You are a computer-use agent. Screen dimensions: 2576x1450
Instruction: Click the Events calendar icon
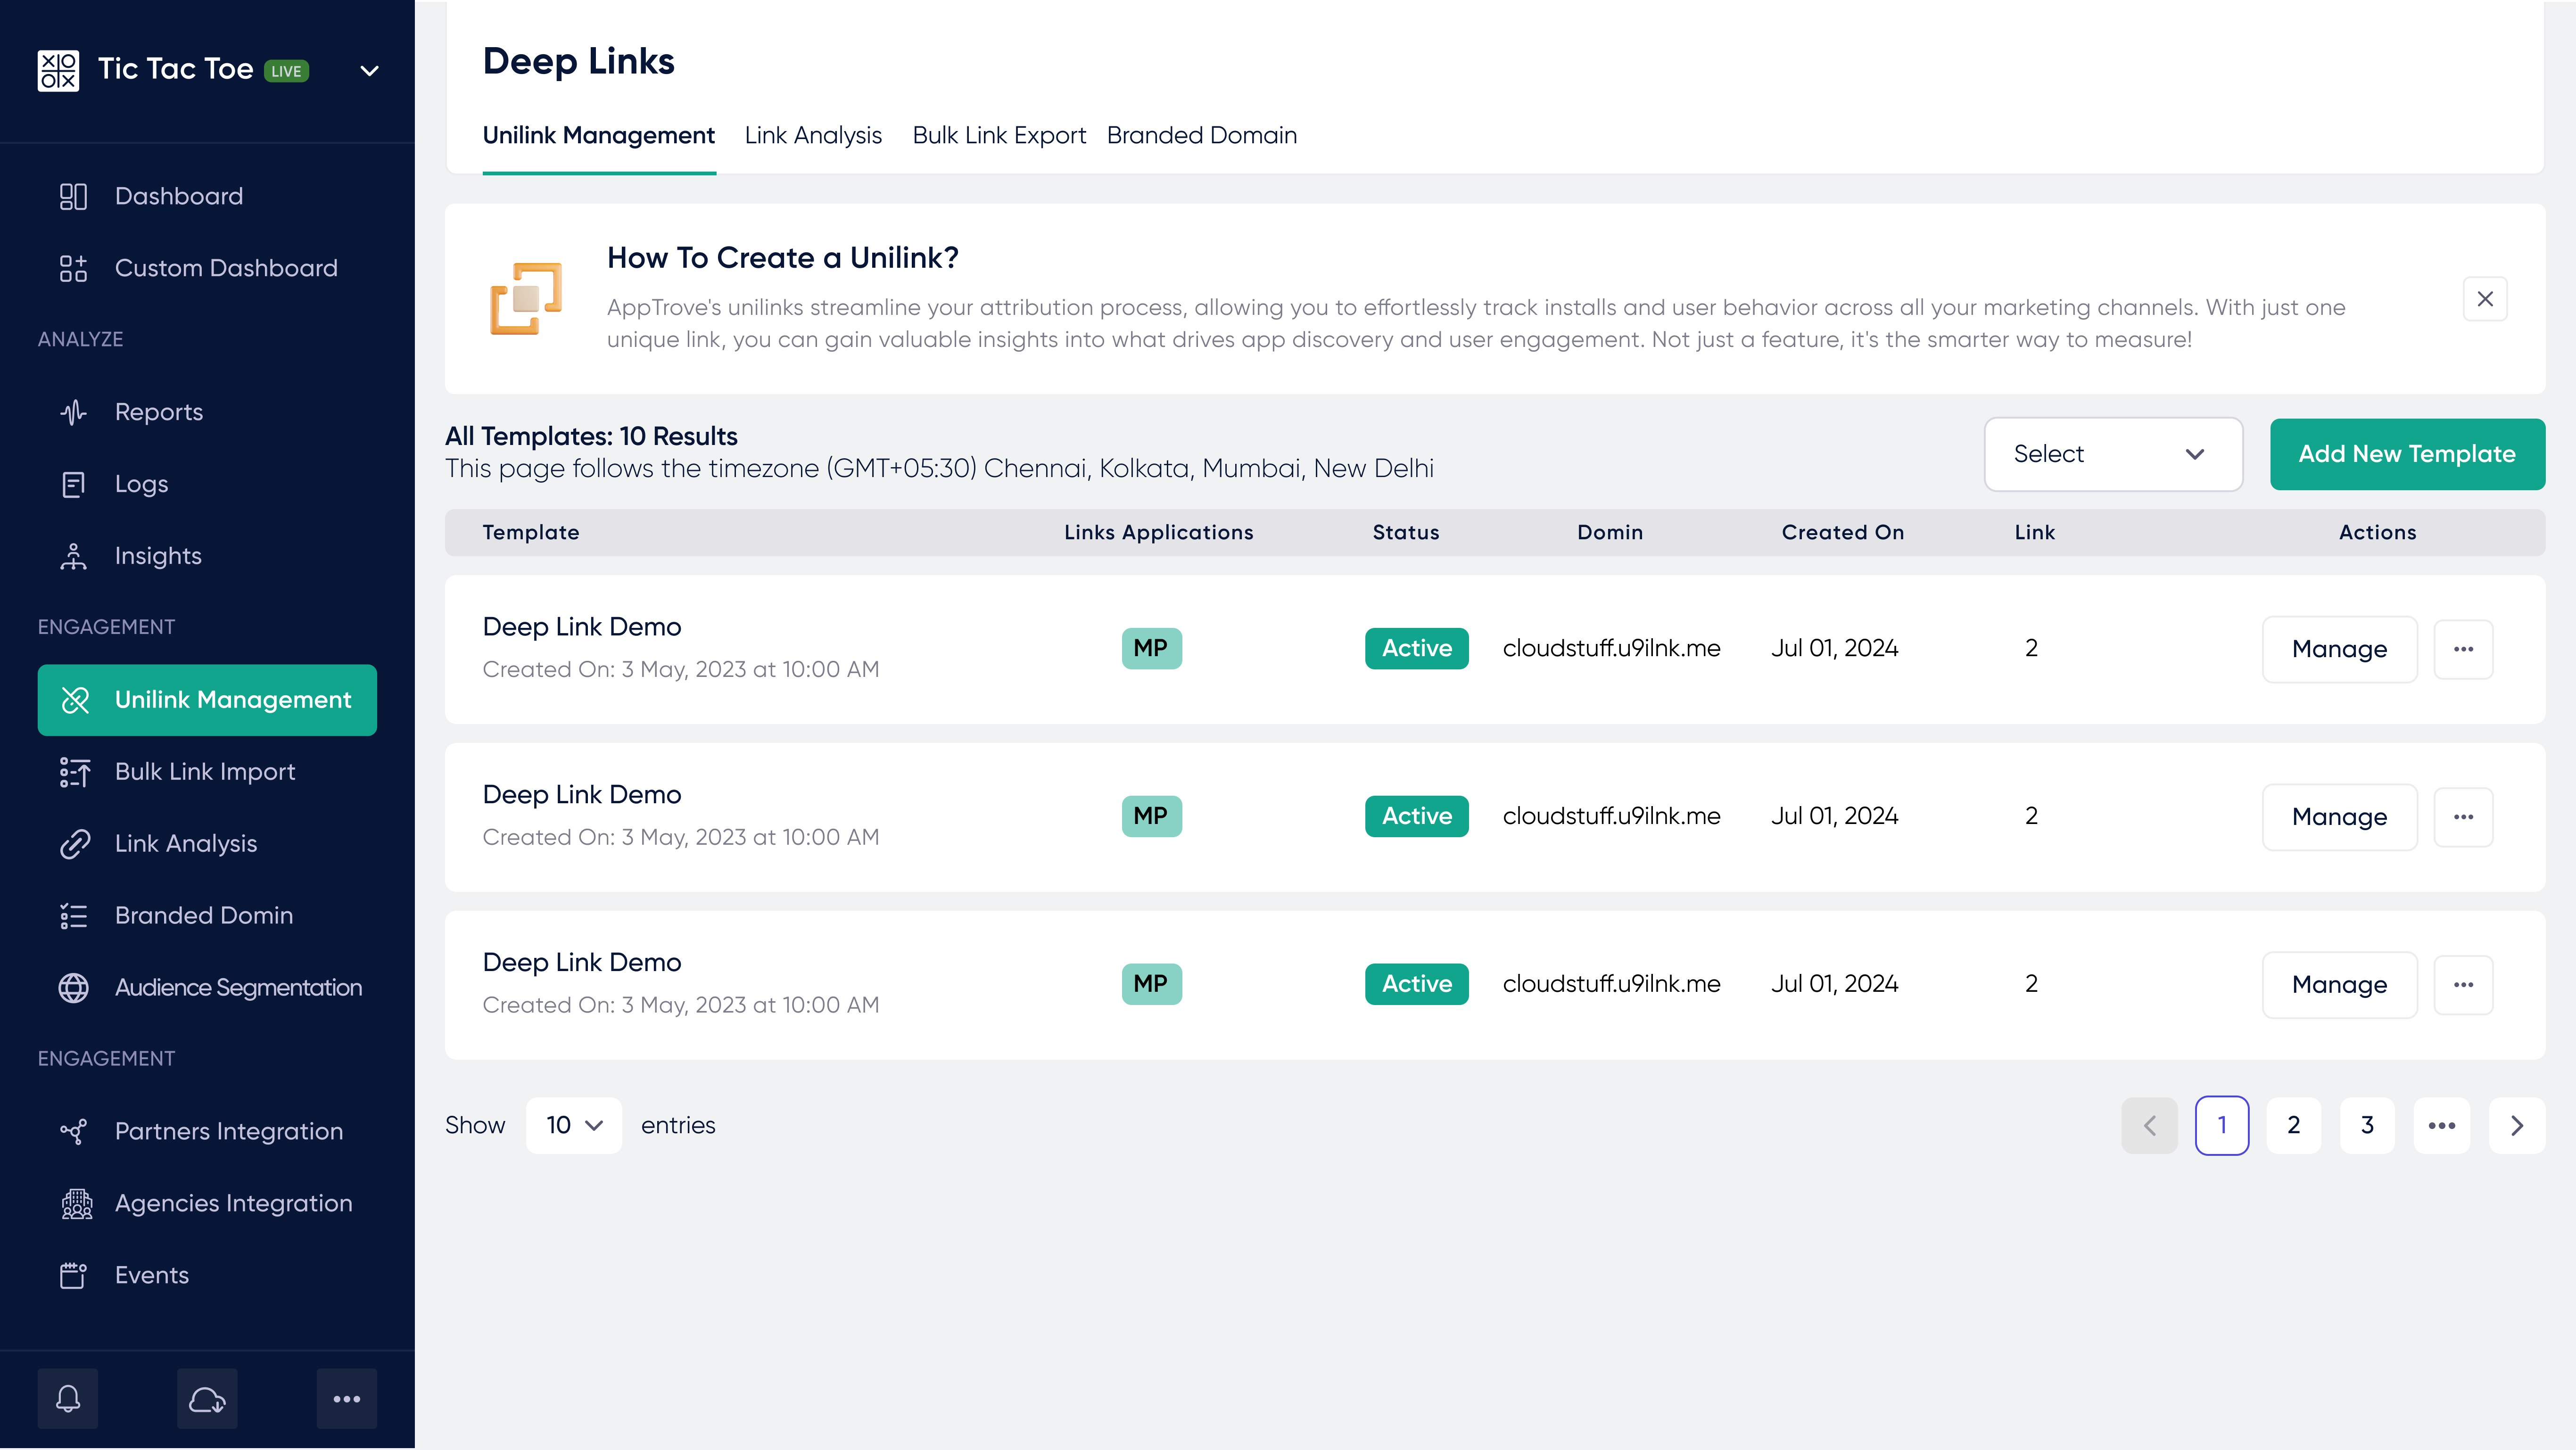click(73, 1276)
